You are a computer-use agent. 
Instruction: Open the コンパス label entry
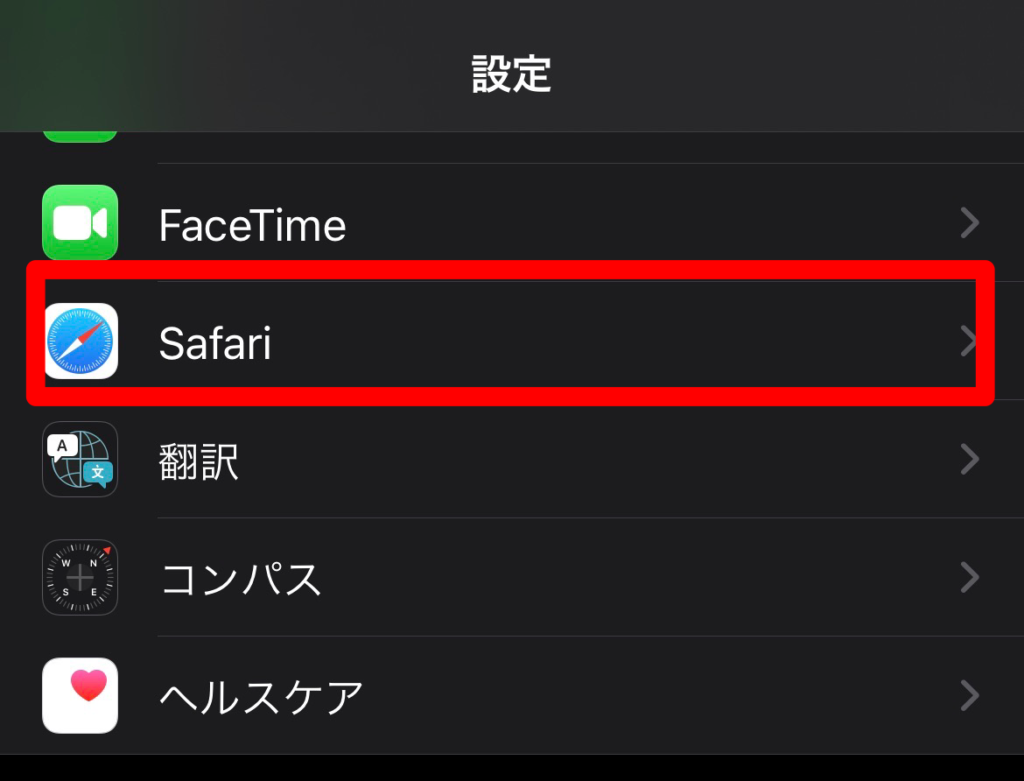pos(241,579)
